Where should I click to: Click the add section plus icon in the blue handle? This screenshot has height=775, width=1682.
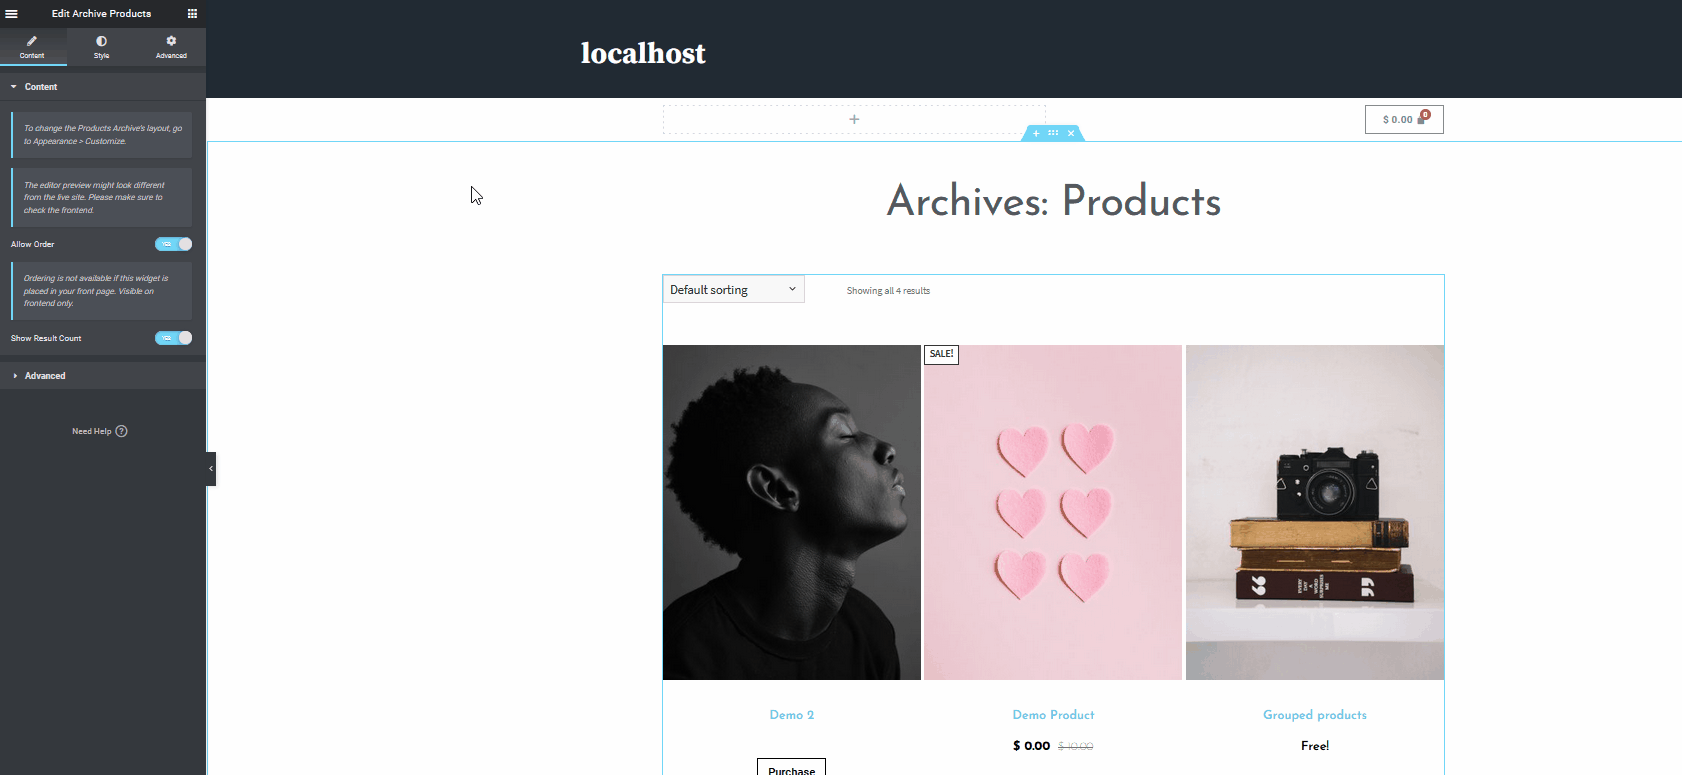tap(1036, 133)
